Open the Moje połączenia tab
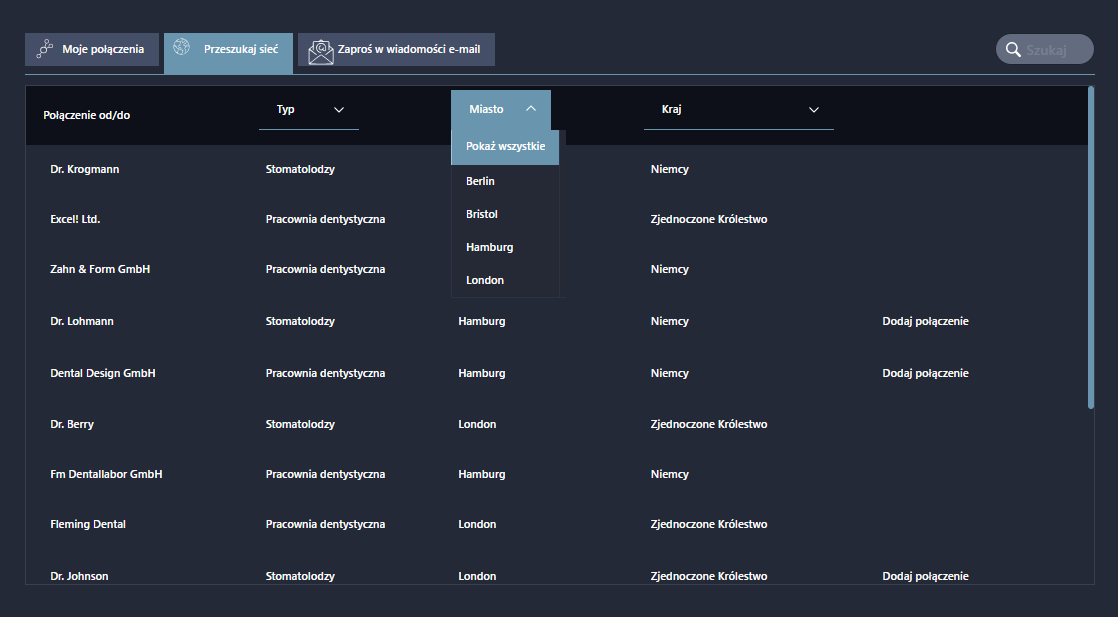 [x=92, y=49]
